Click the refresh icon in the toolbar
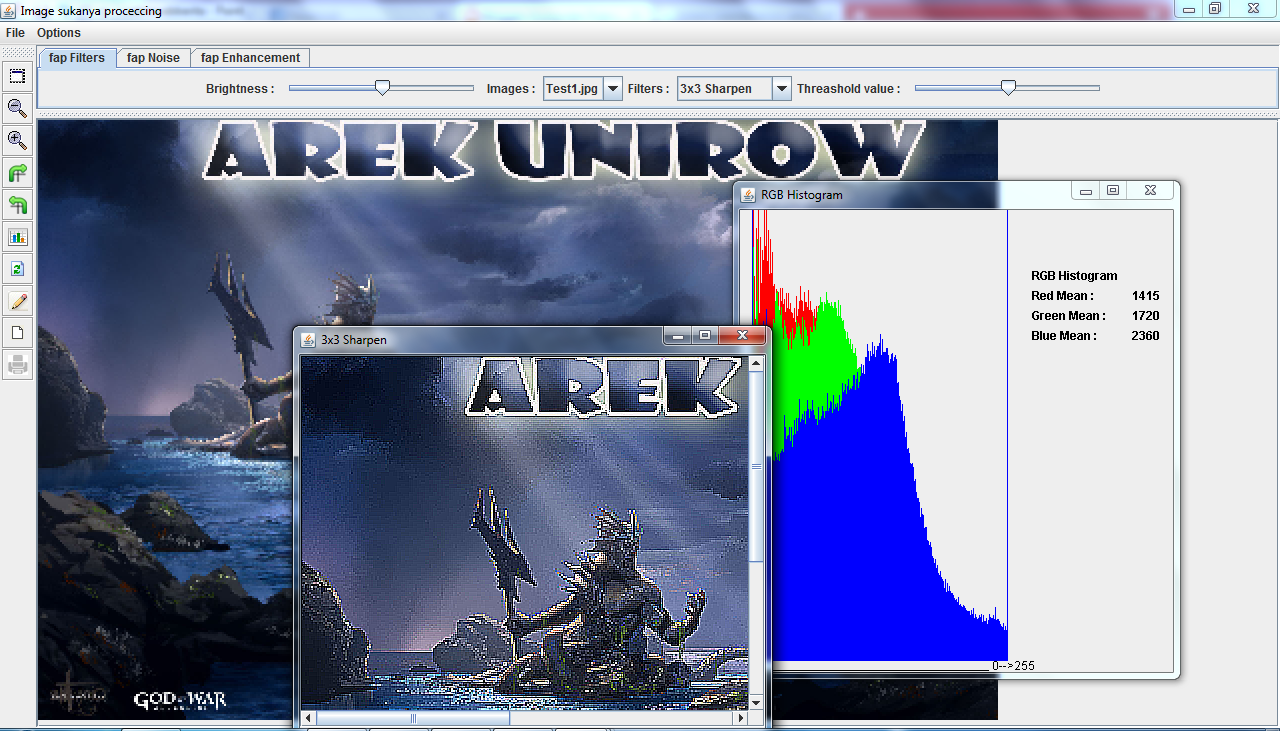This screenshot has width=1280, height=731. pyautogui.click(x=16, y=268)
